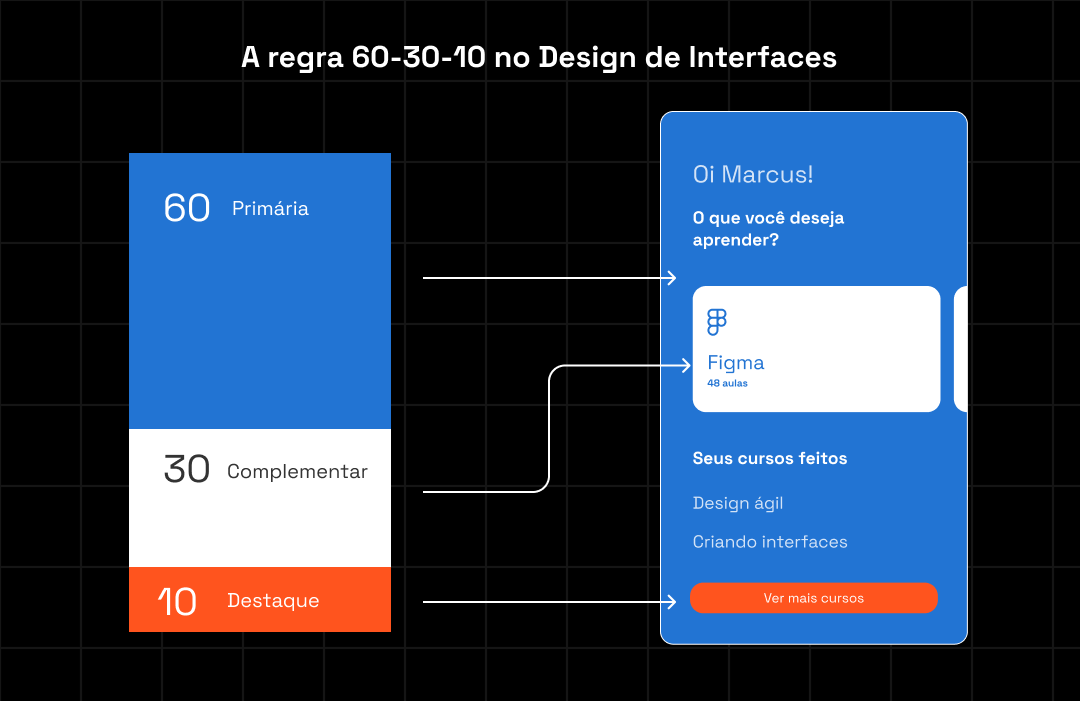
Task: Click the 'Complementar' label
Action: tap(298, 472)
